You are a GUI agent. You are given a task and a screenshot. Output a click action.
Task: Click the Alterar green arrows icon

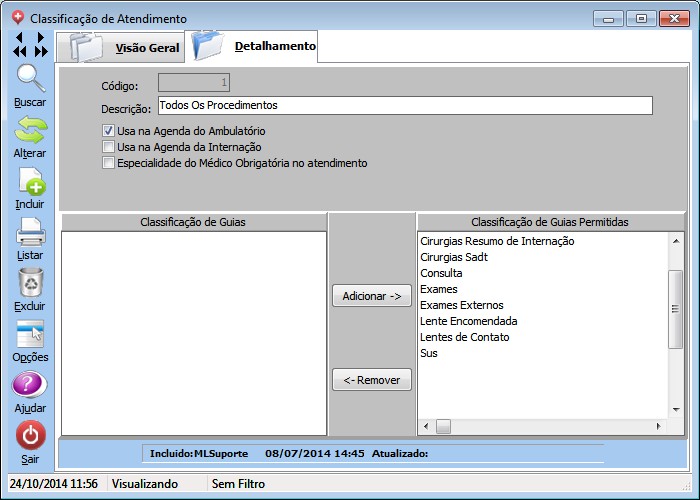(x=30, y=130)
